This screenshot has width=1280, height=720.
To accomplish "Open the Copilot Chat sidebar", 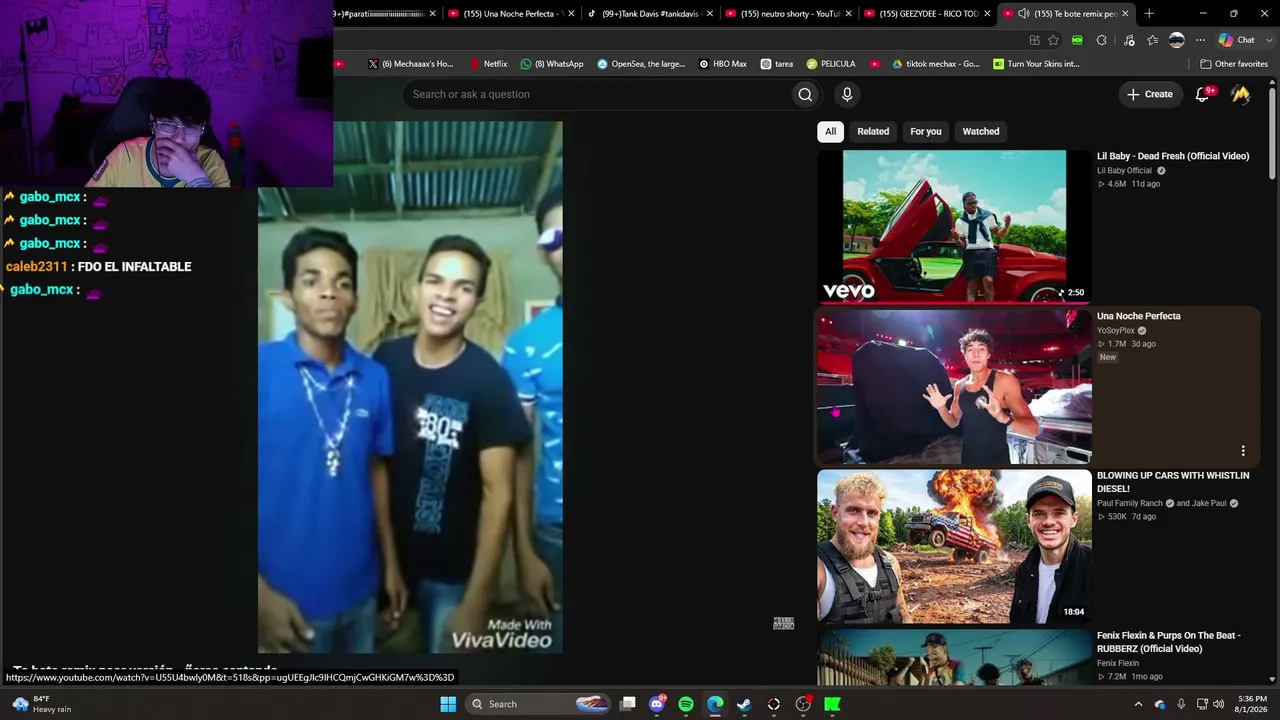I will [1237, 40].
